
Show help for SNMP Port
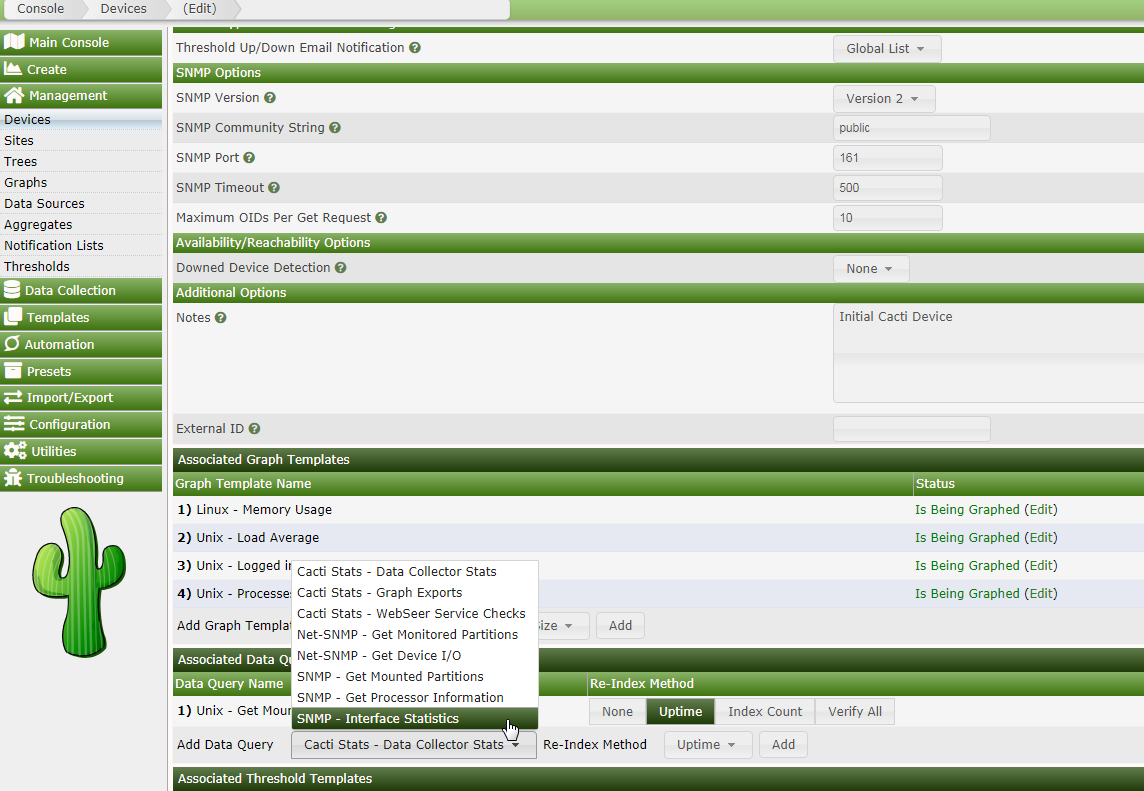(249, 158)
